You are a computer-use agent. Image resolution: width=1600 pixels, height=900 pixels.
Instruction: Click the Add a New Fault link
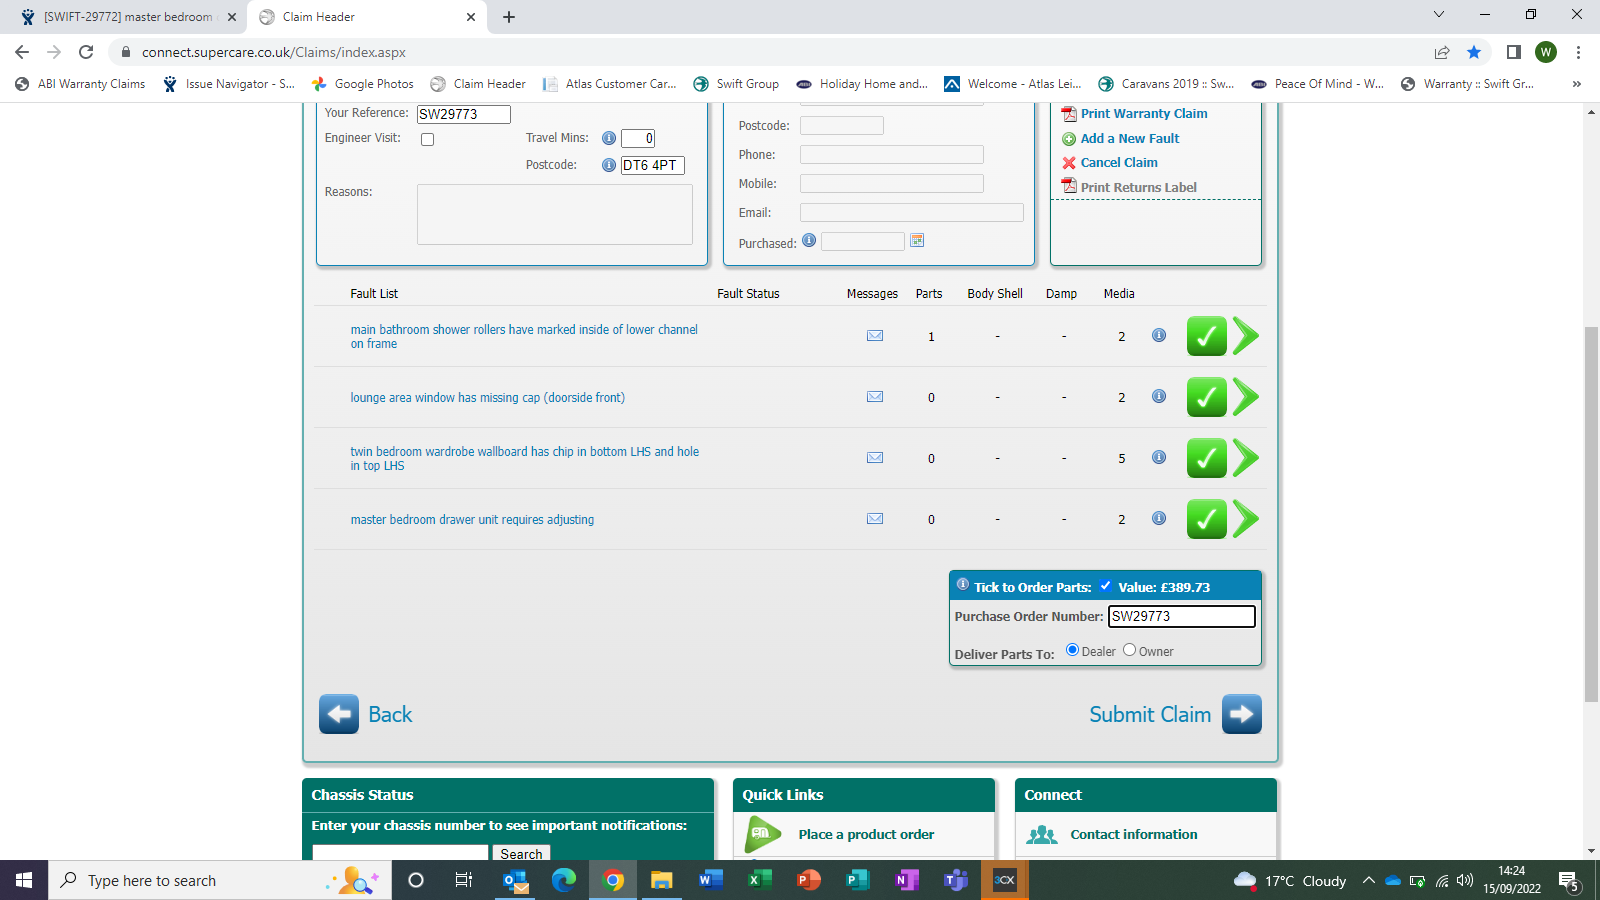pos(1130,139)
